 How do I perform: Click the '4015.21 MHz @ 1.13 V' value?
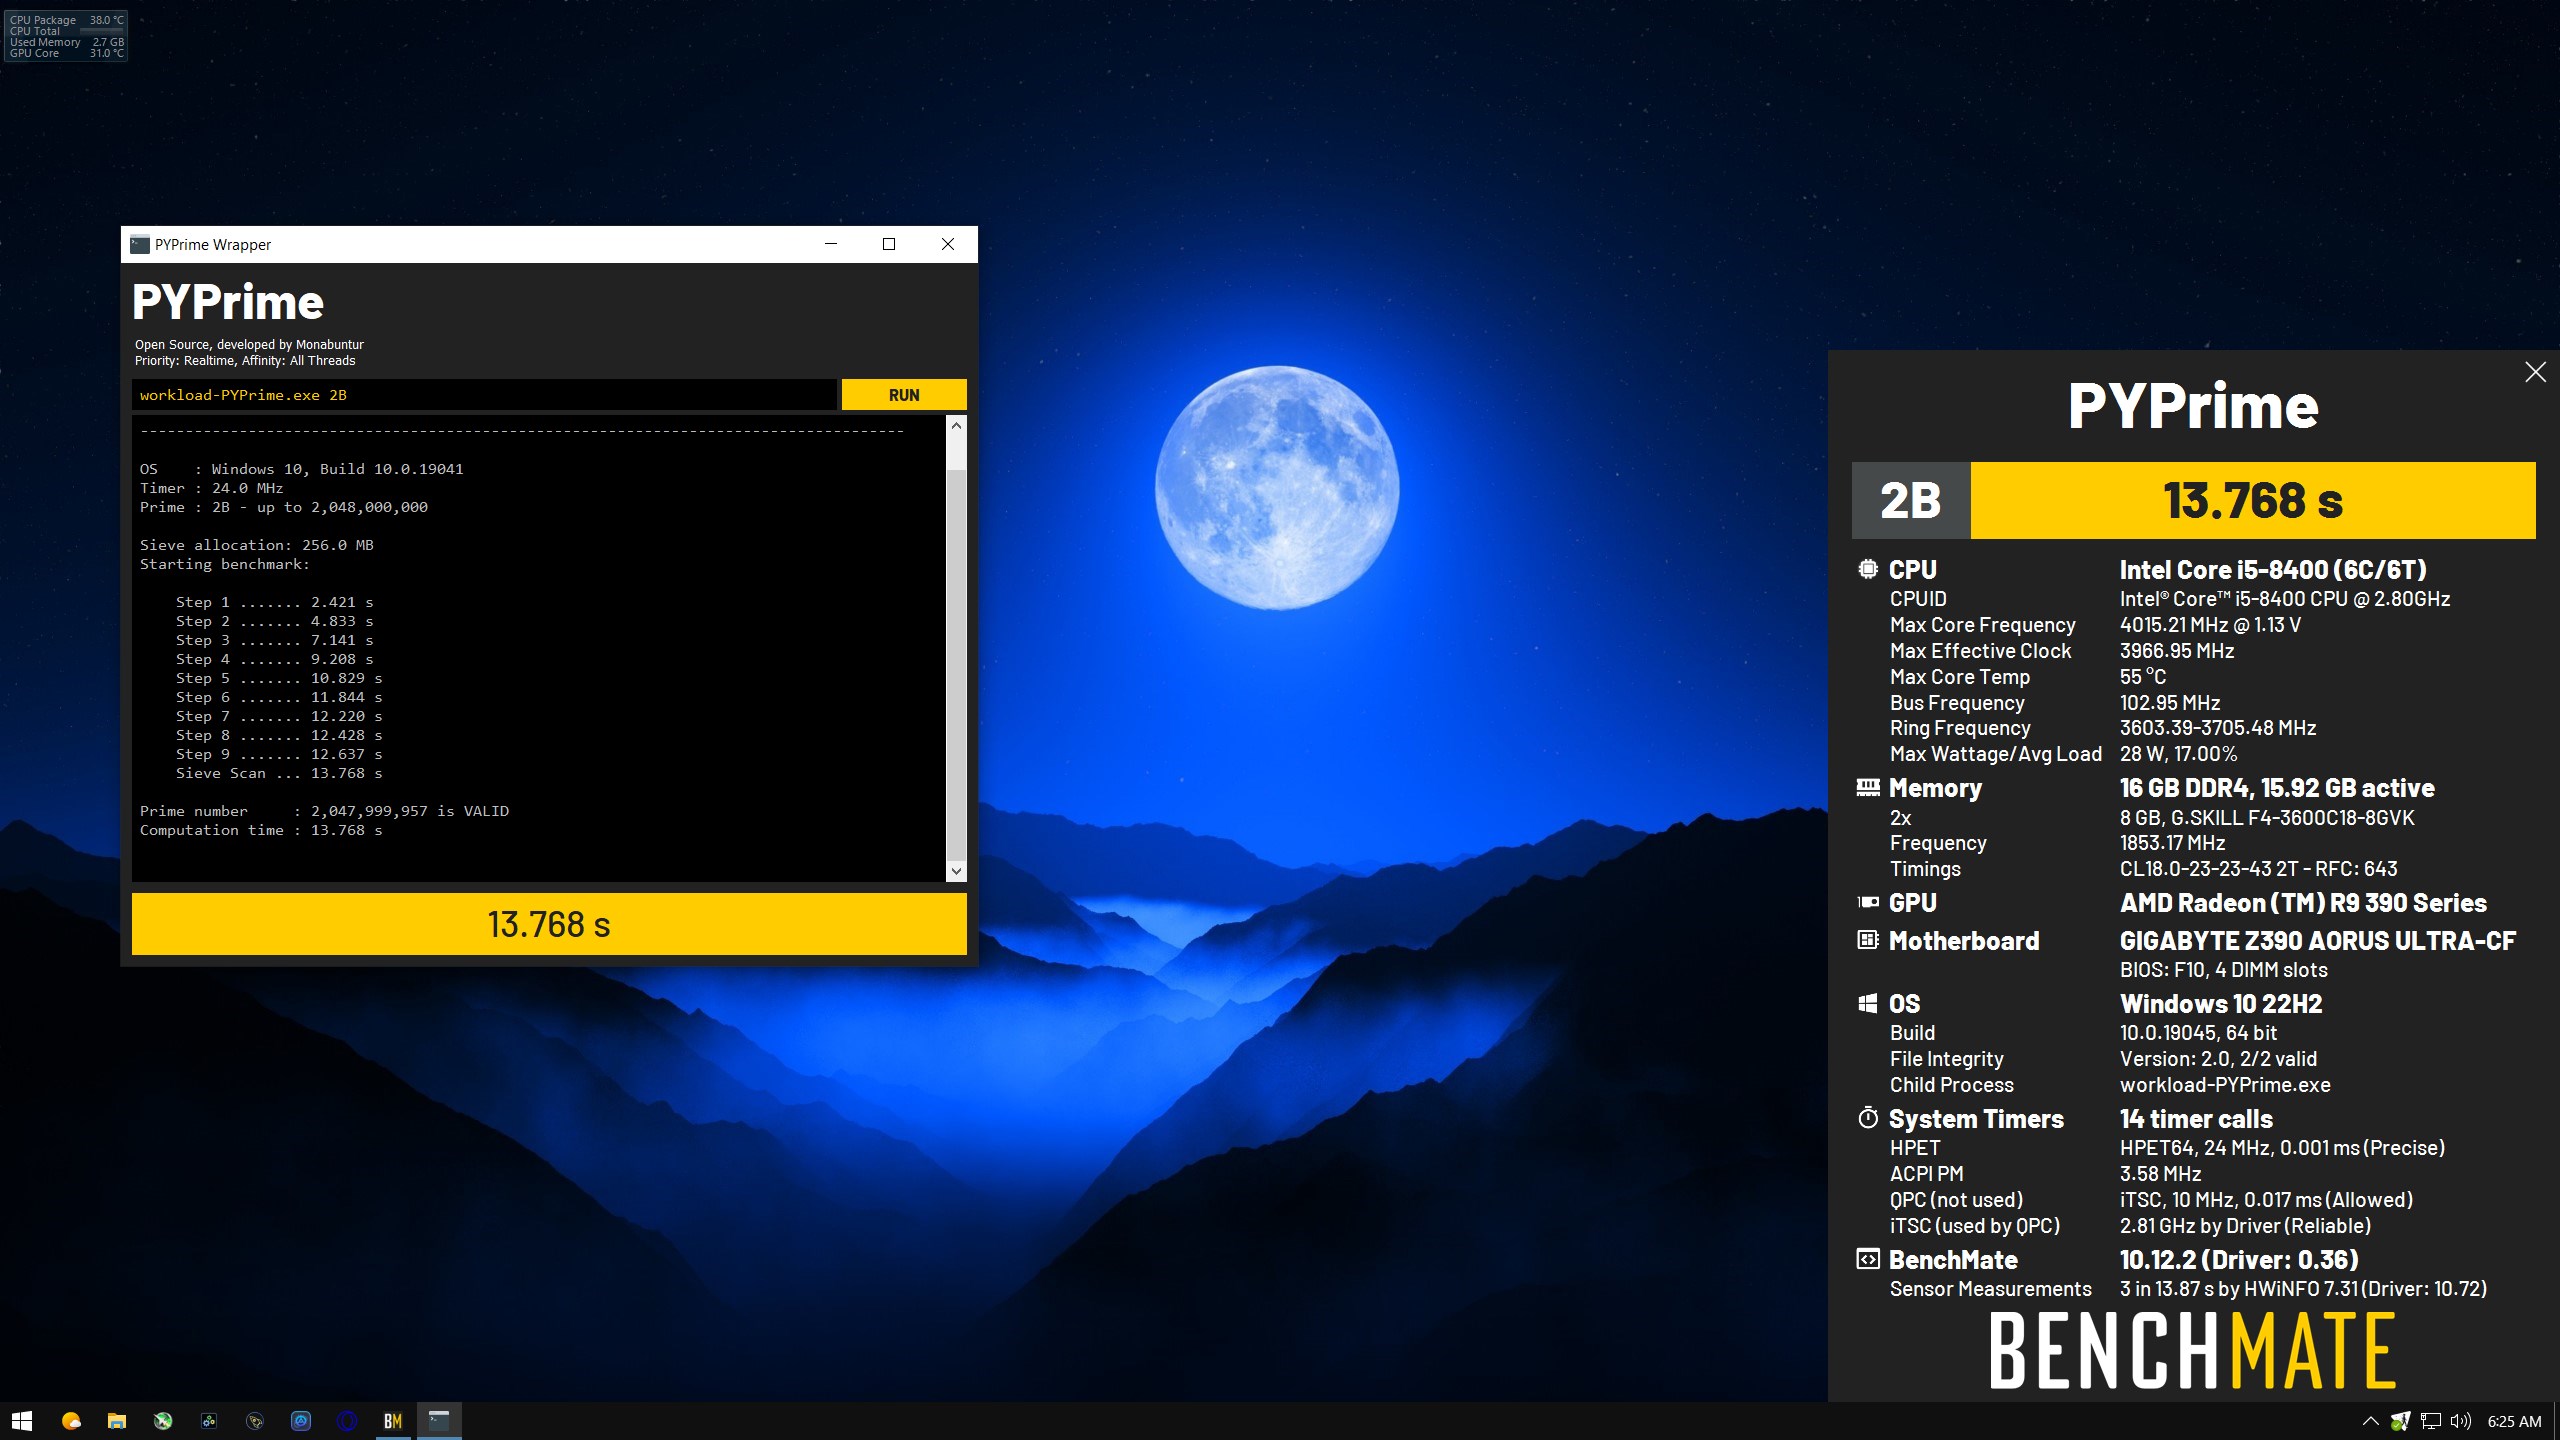pyautogui.click(x=2210, y=625)
